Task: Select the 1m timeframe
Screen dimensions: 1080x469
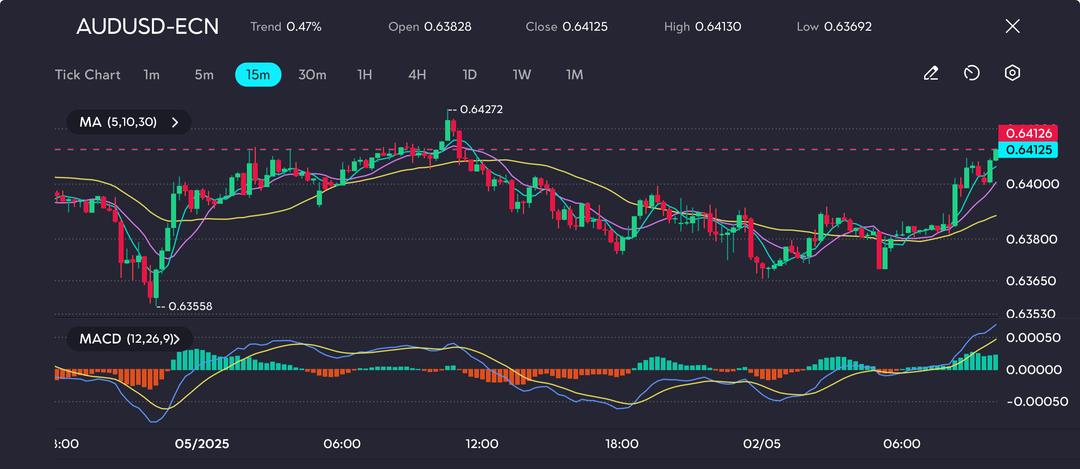Action: pyautogui.click(x=152, y=74)
